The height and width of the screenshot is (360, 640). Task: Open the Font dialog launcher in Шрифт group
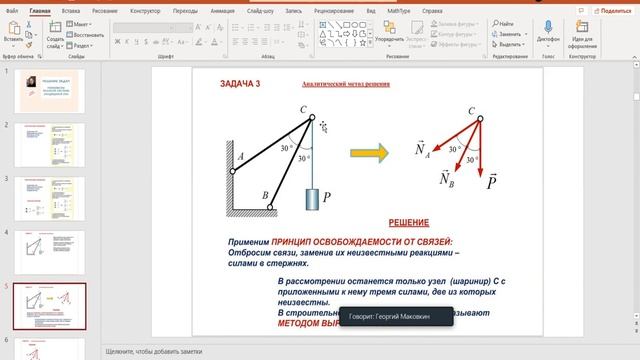pyautogui.click(x=225, y=56)
